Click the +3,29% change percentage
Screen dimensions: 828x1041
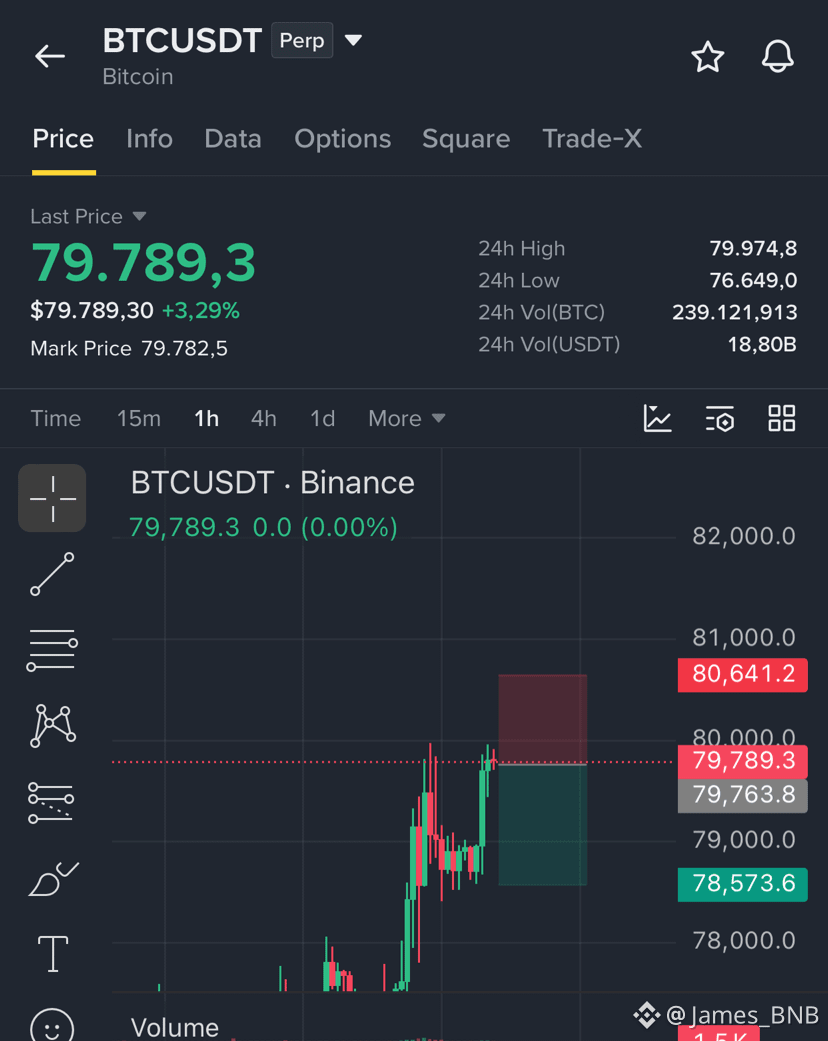201,311
